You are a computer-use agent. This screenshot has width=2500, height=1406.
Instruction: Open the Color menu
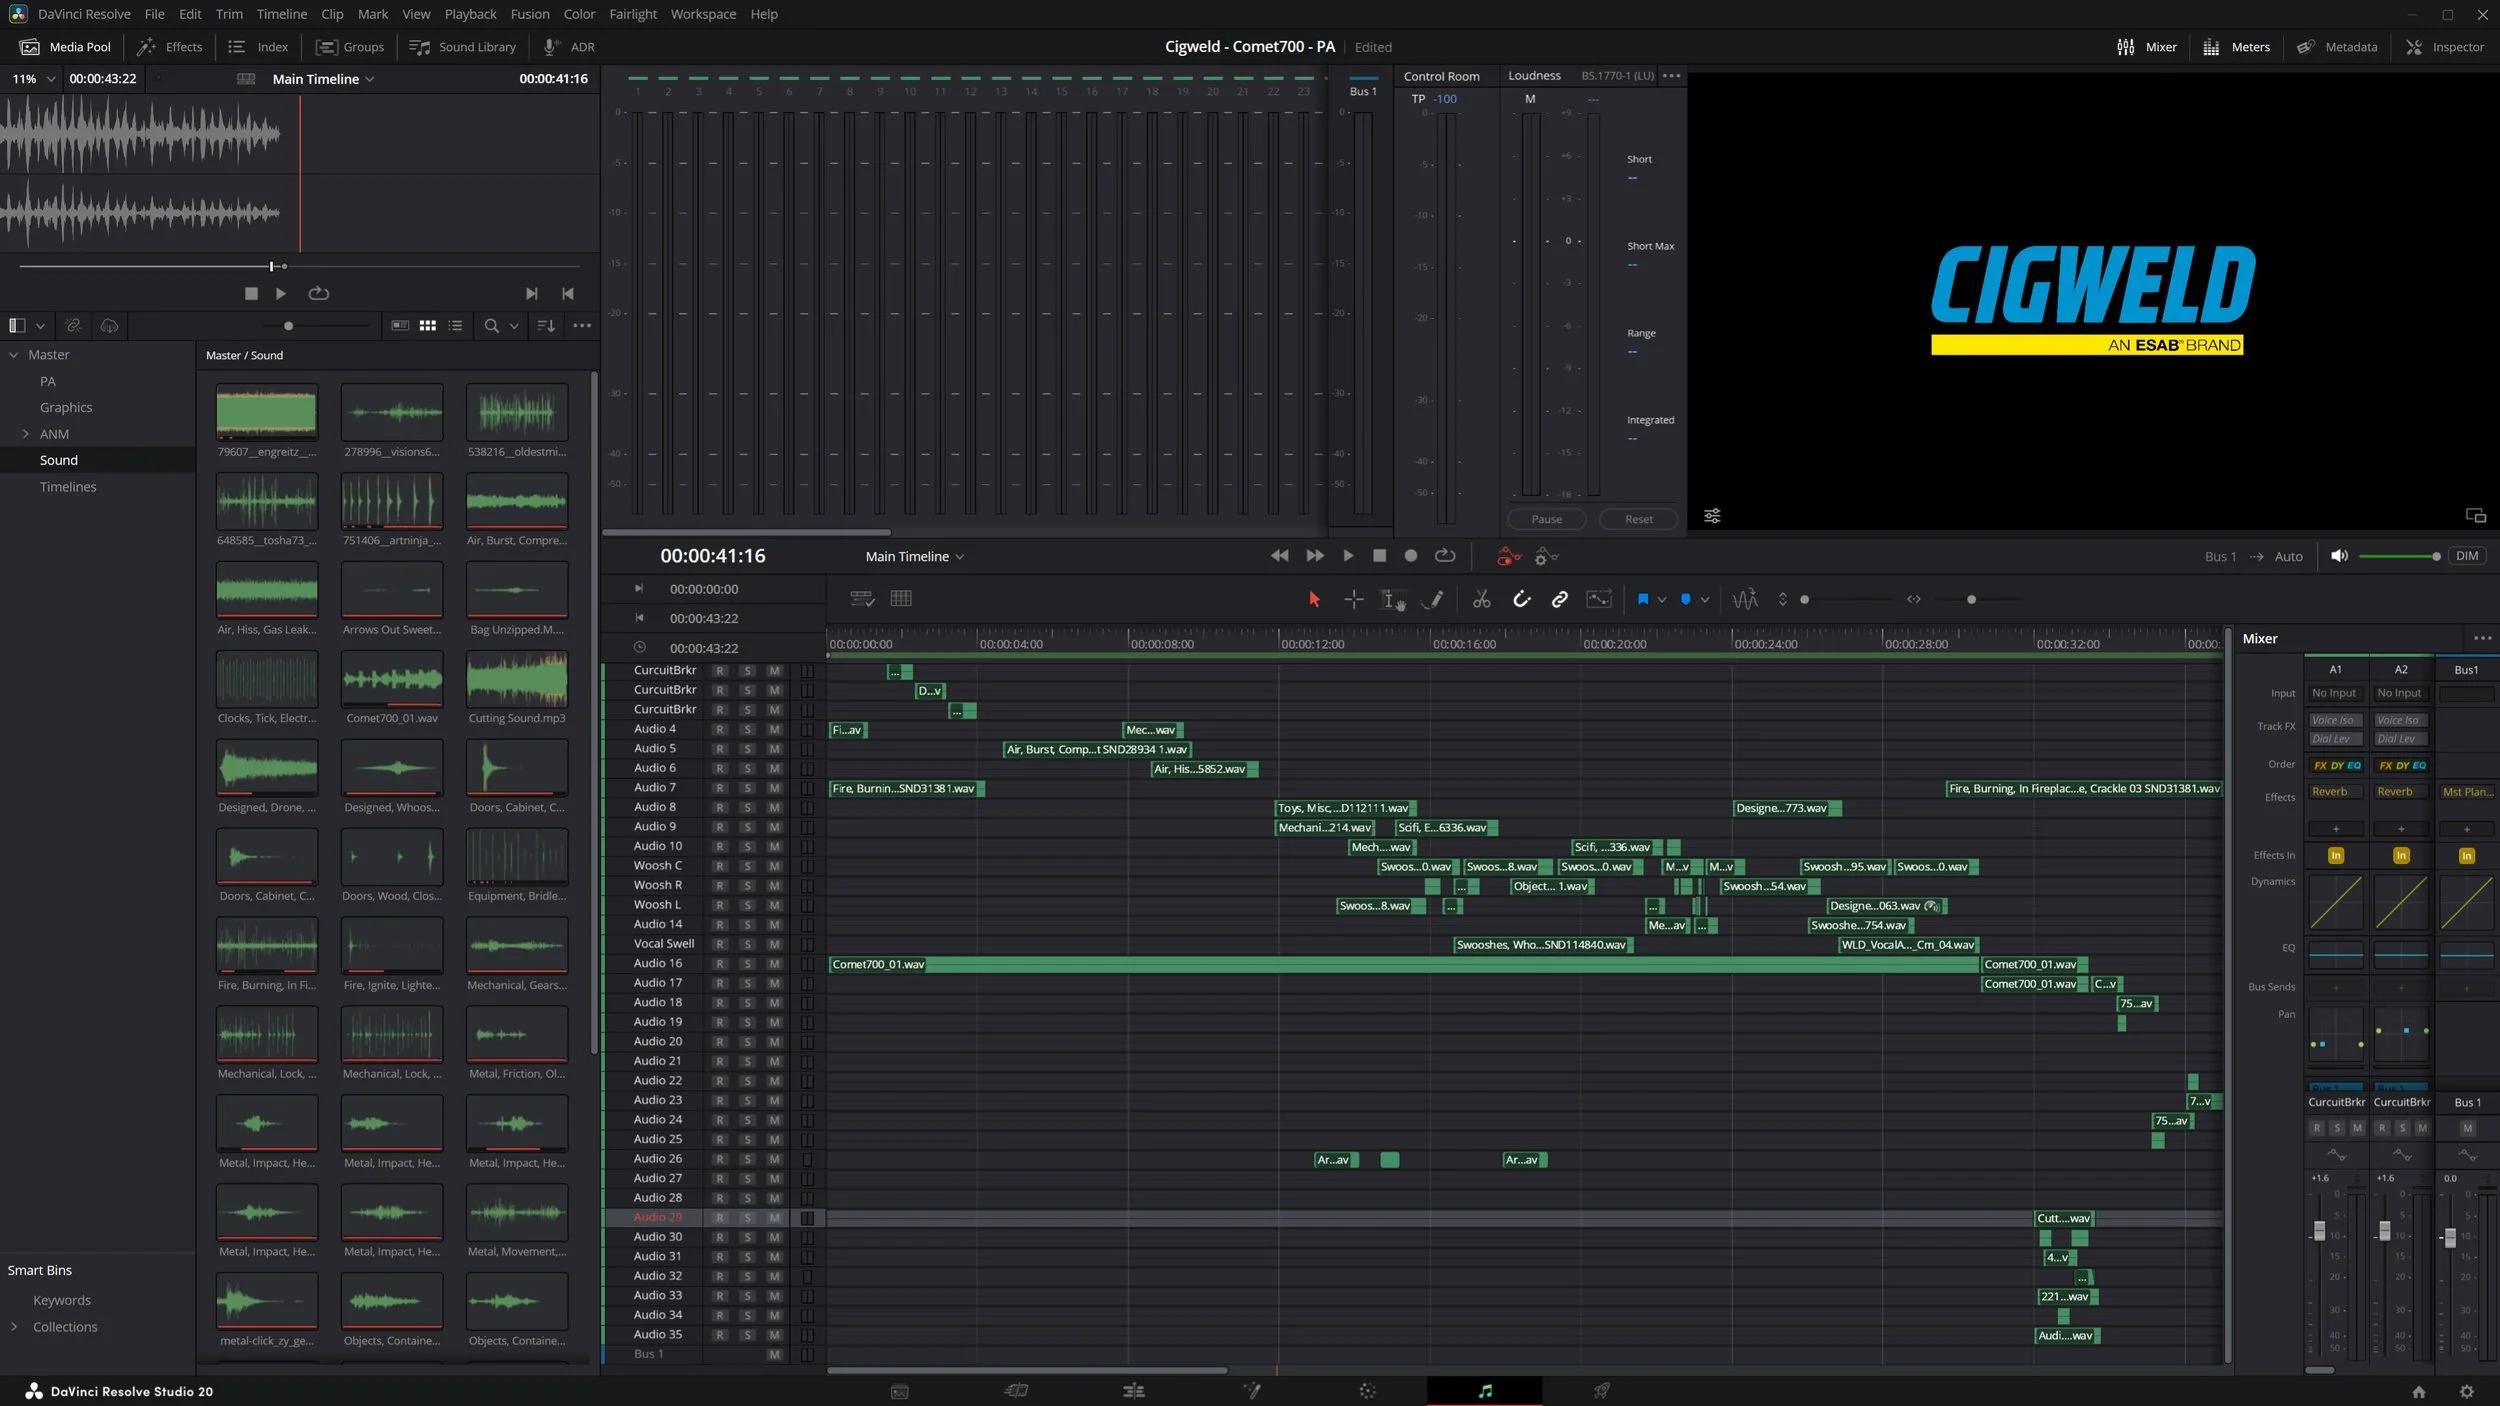579,14
